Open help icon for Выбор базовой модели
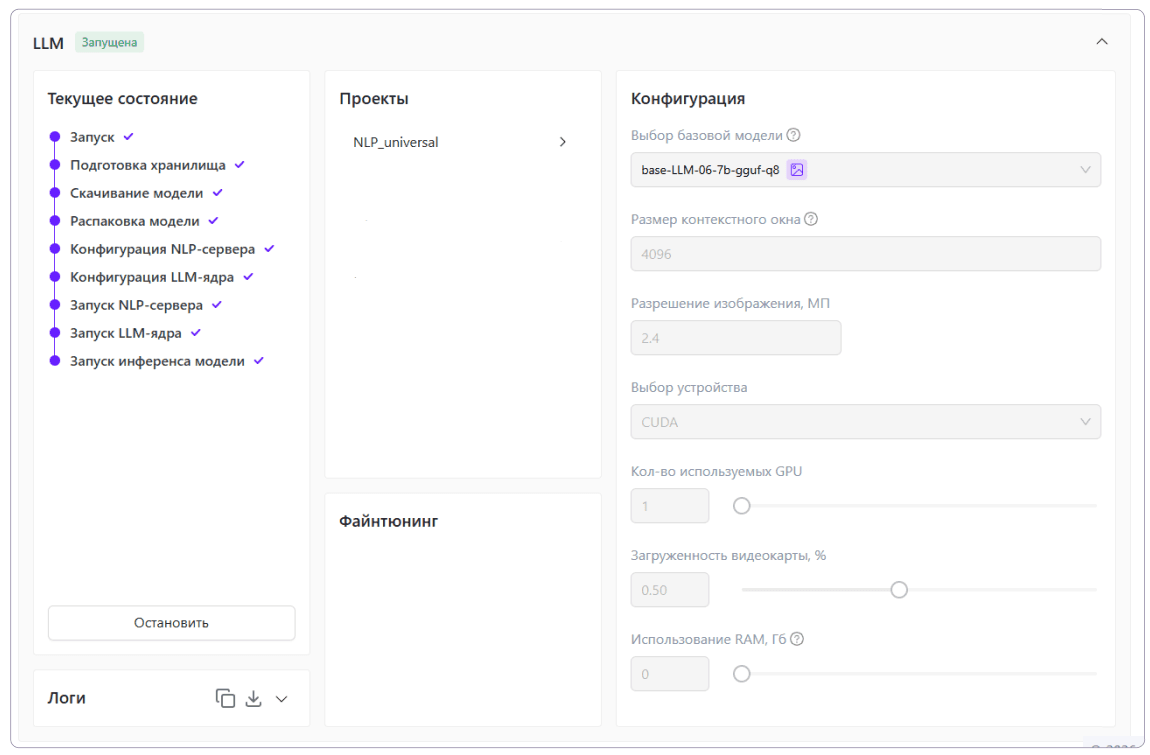1150x755 pixels. tap(794, 136)
